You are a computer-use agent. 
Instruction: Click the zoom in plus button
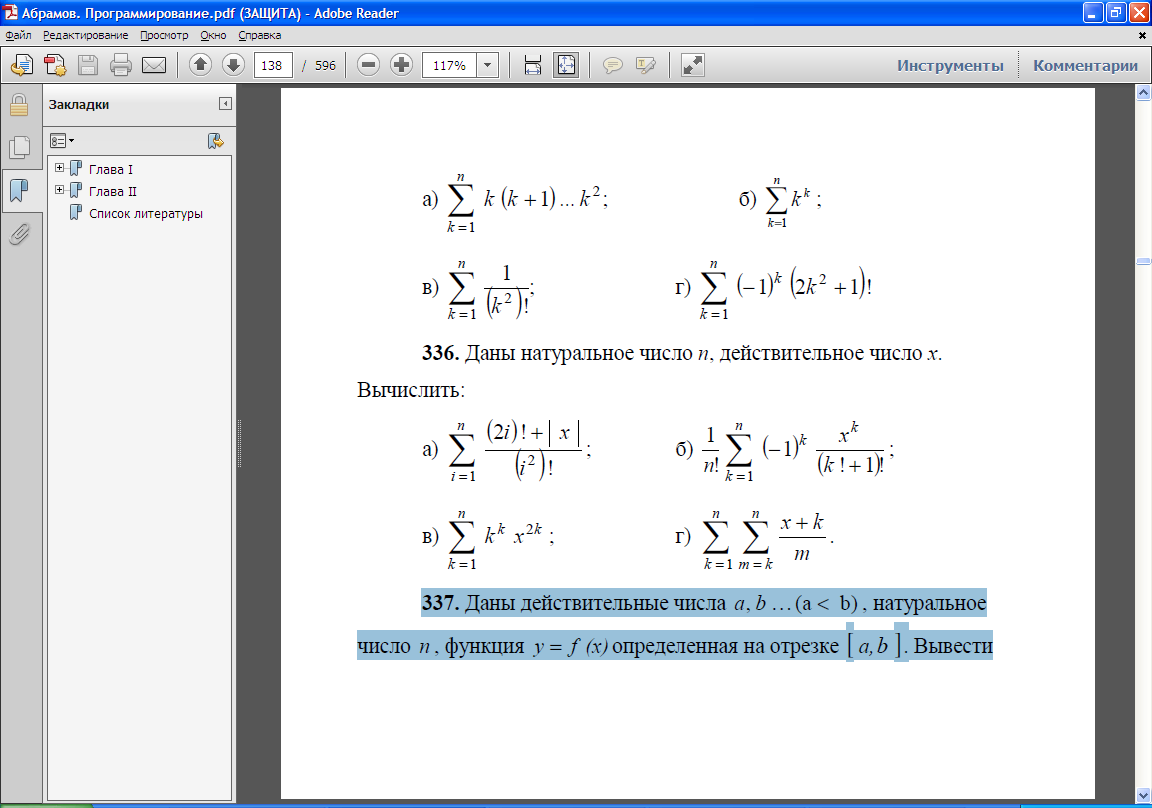[x=401, y=65]
